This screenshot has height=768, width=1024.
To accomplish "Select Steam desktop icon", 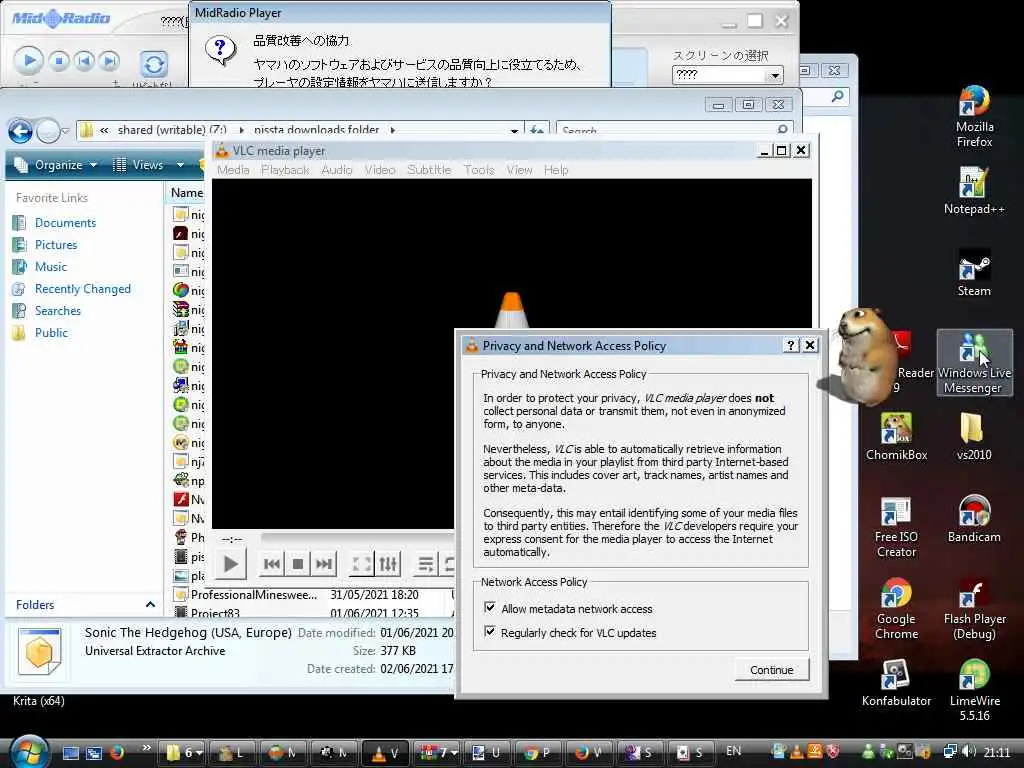I will coord(974,273).
